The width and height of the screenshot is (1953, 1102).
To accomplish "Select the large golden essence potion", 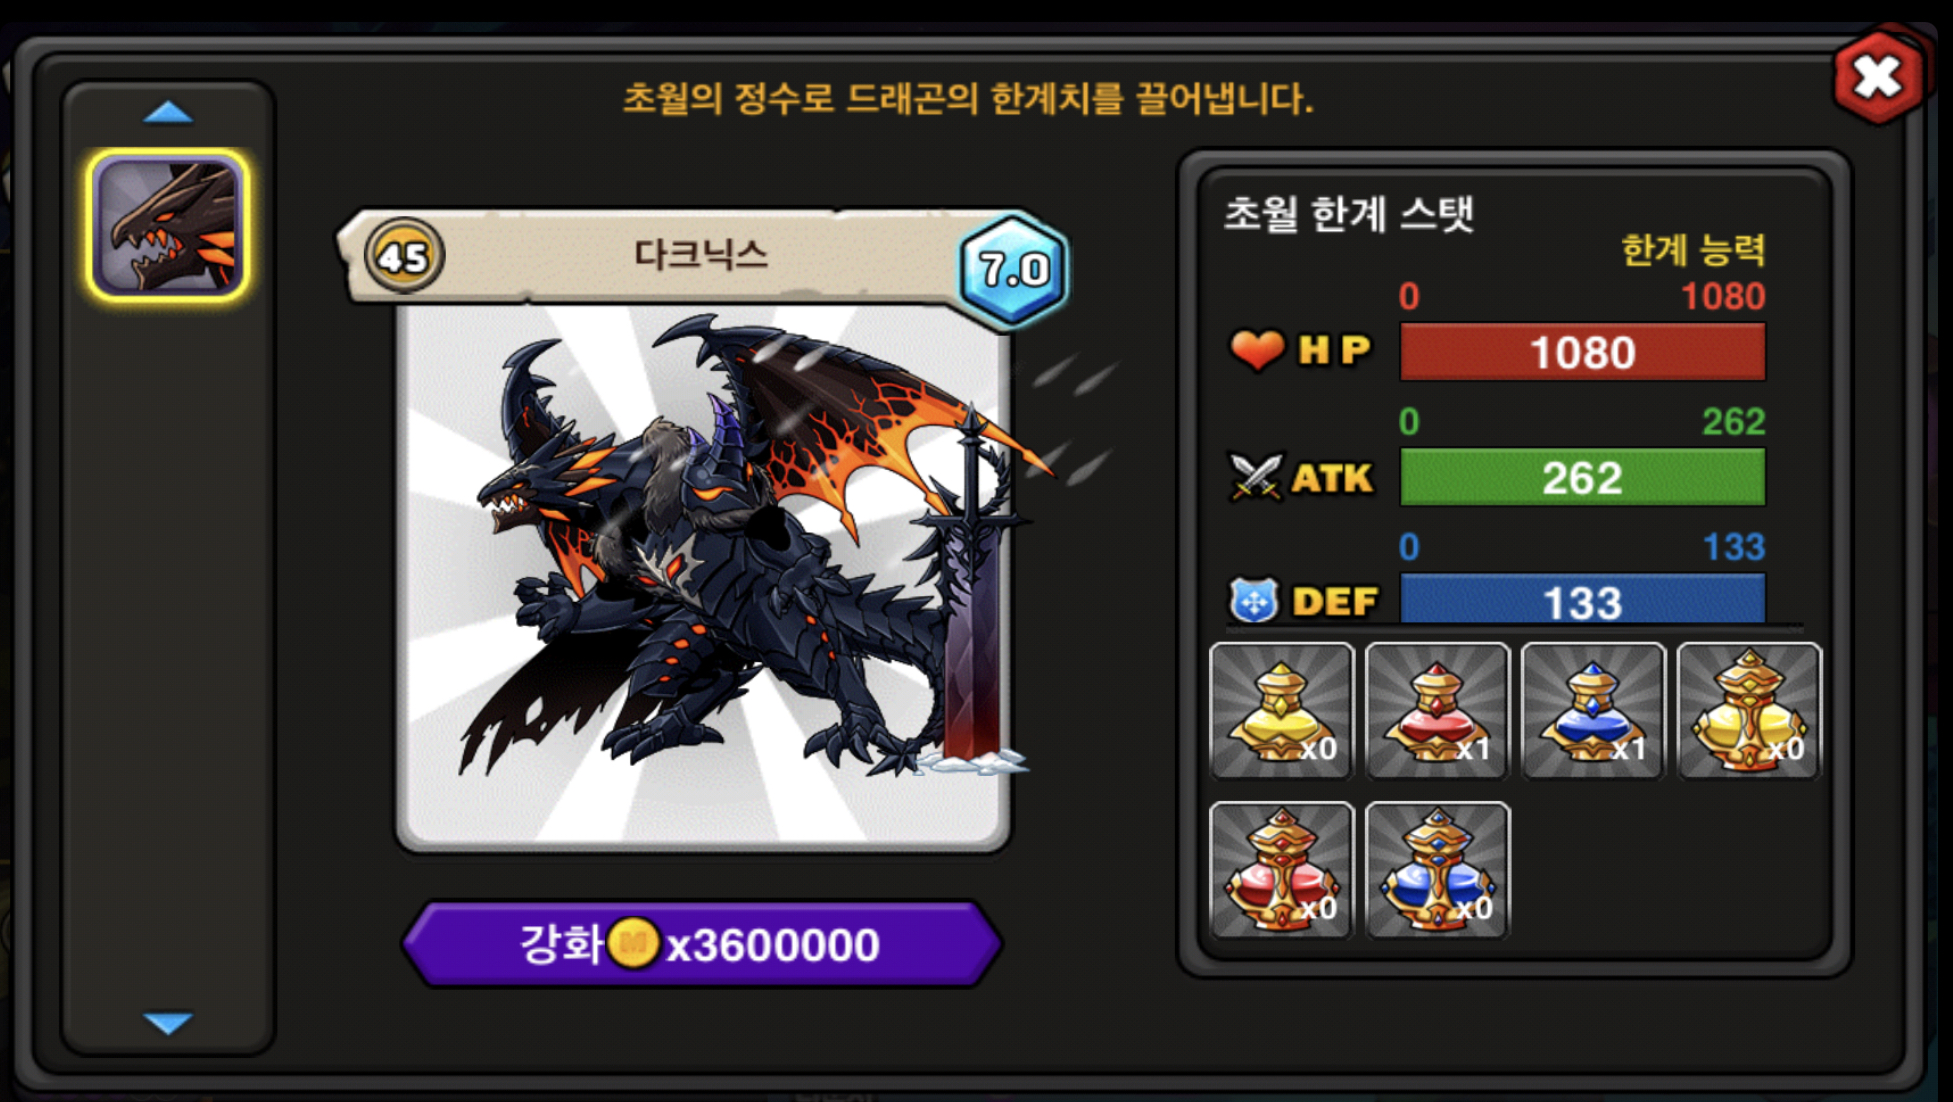I will 1750,711.
